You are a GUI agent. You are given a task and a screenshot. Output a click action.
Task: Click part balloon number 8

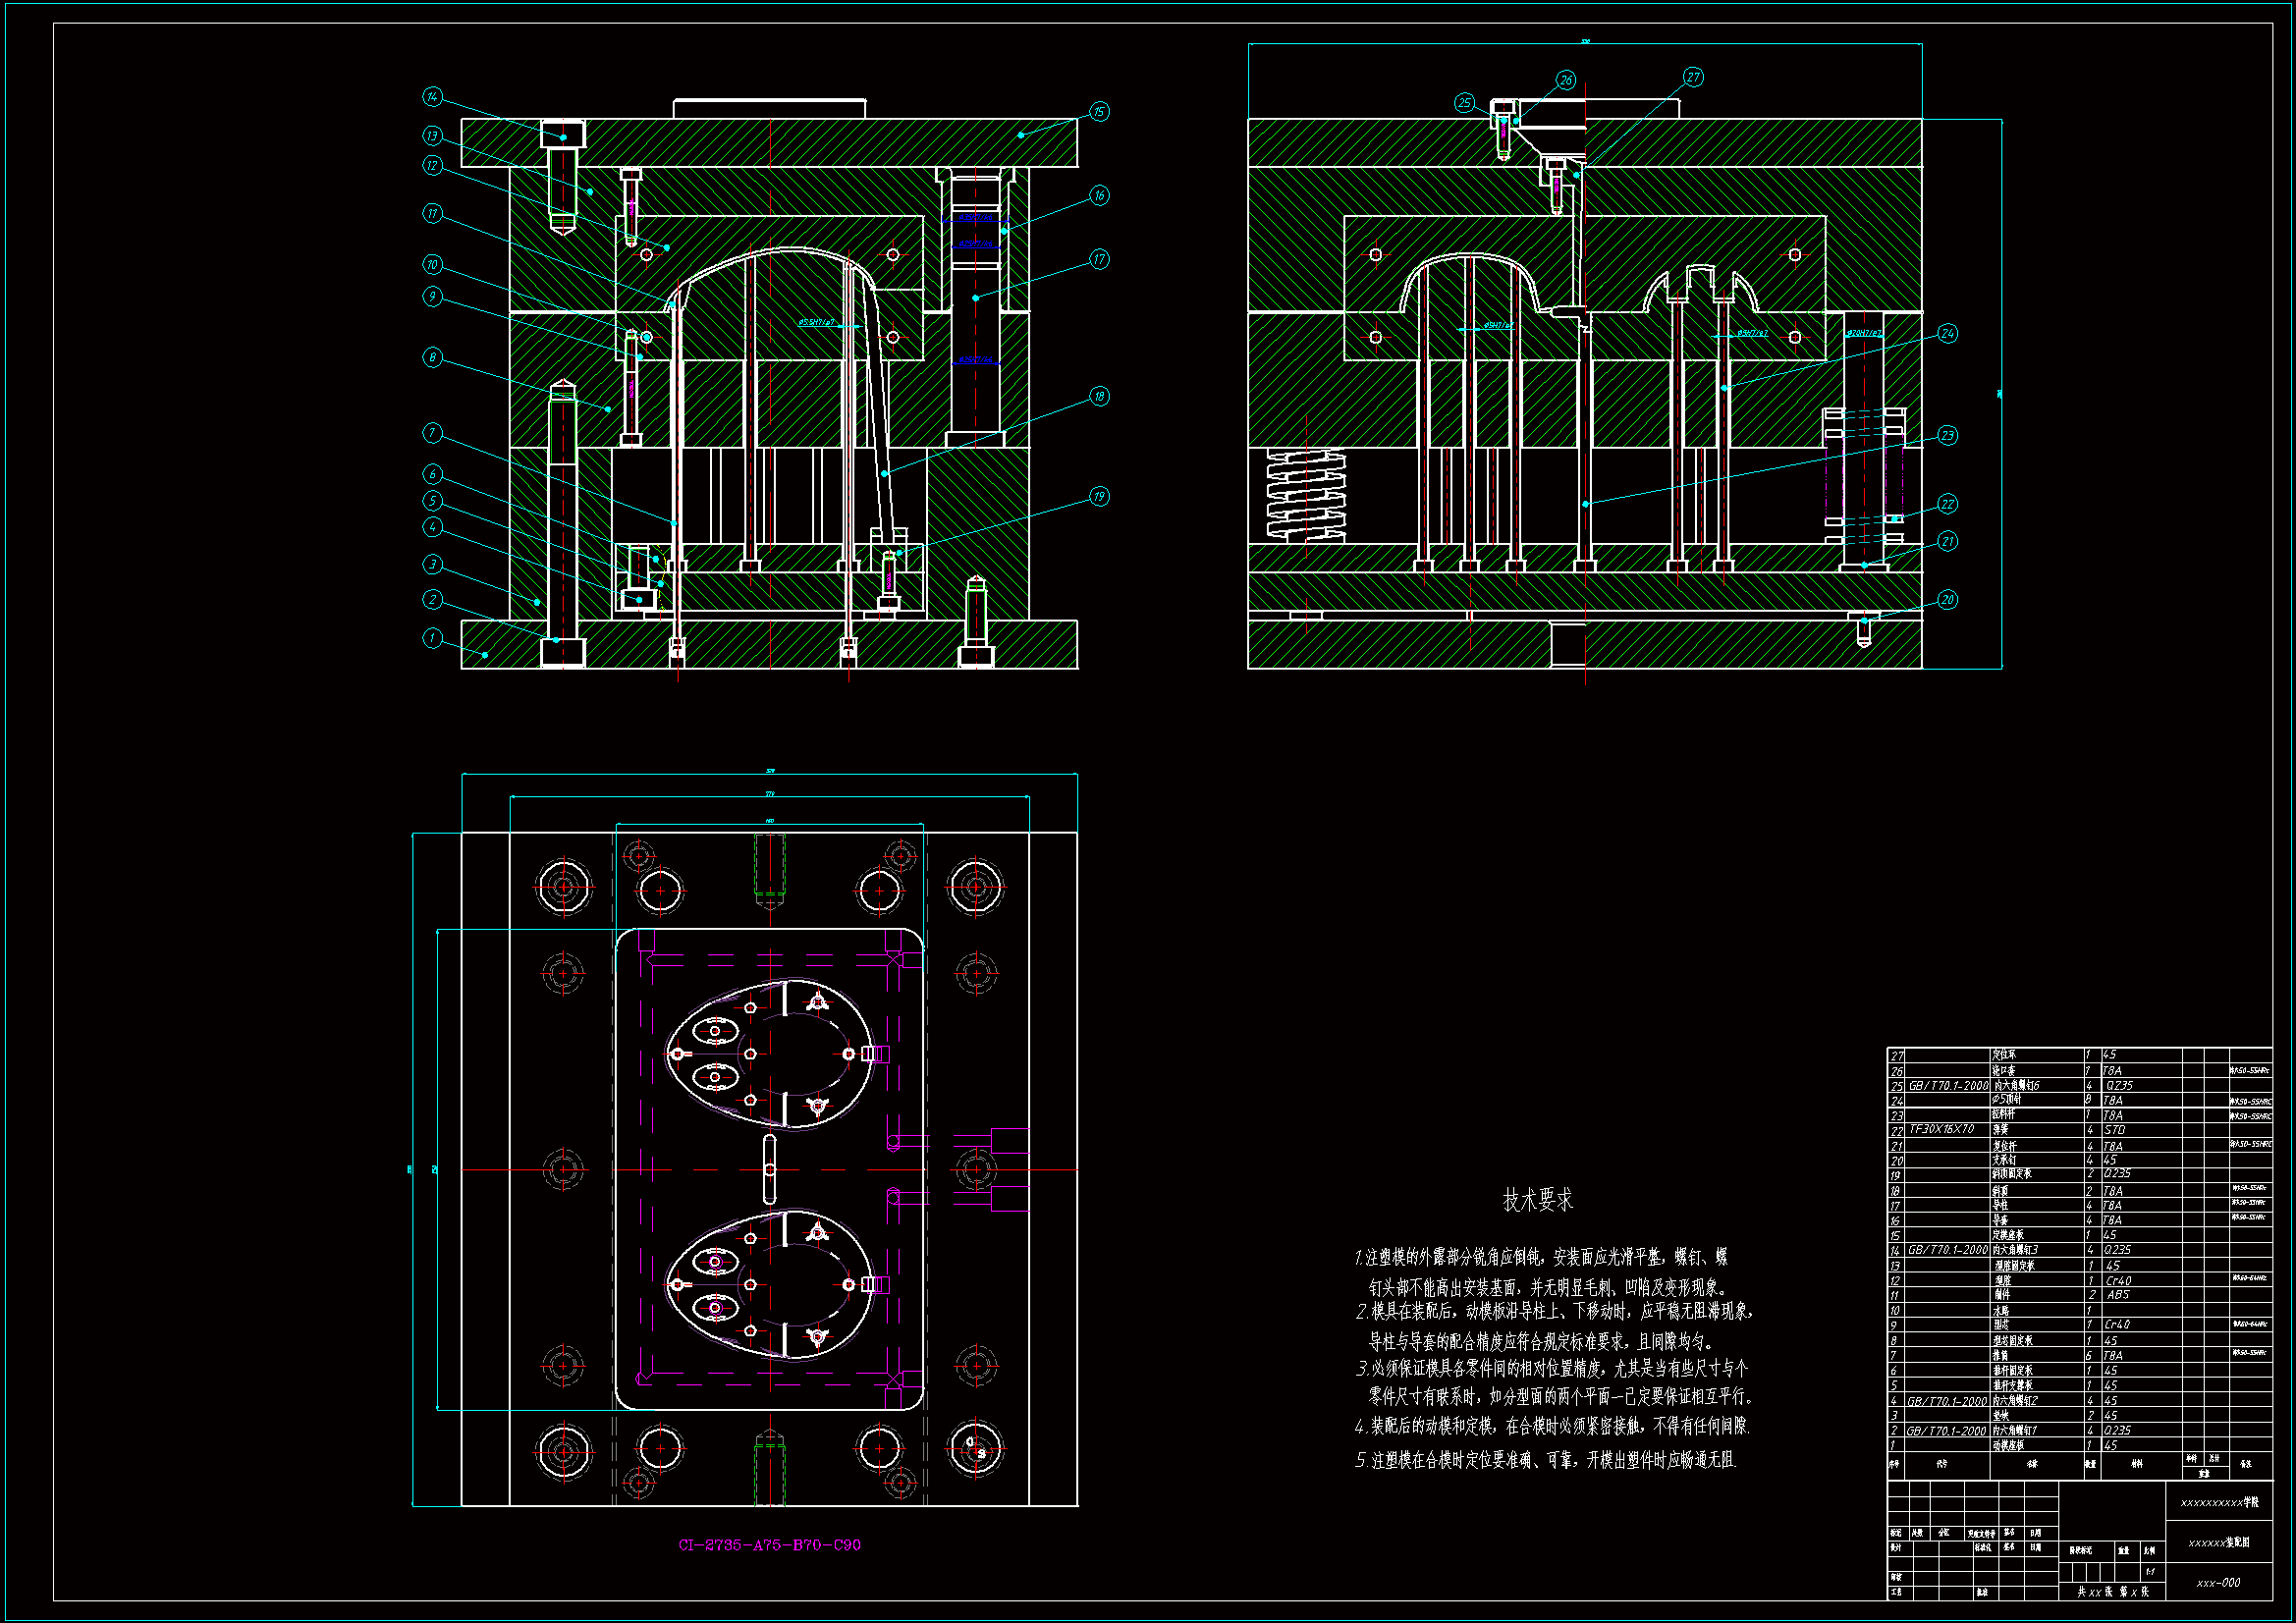tap(431, 357)
